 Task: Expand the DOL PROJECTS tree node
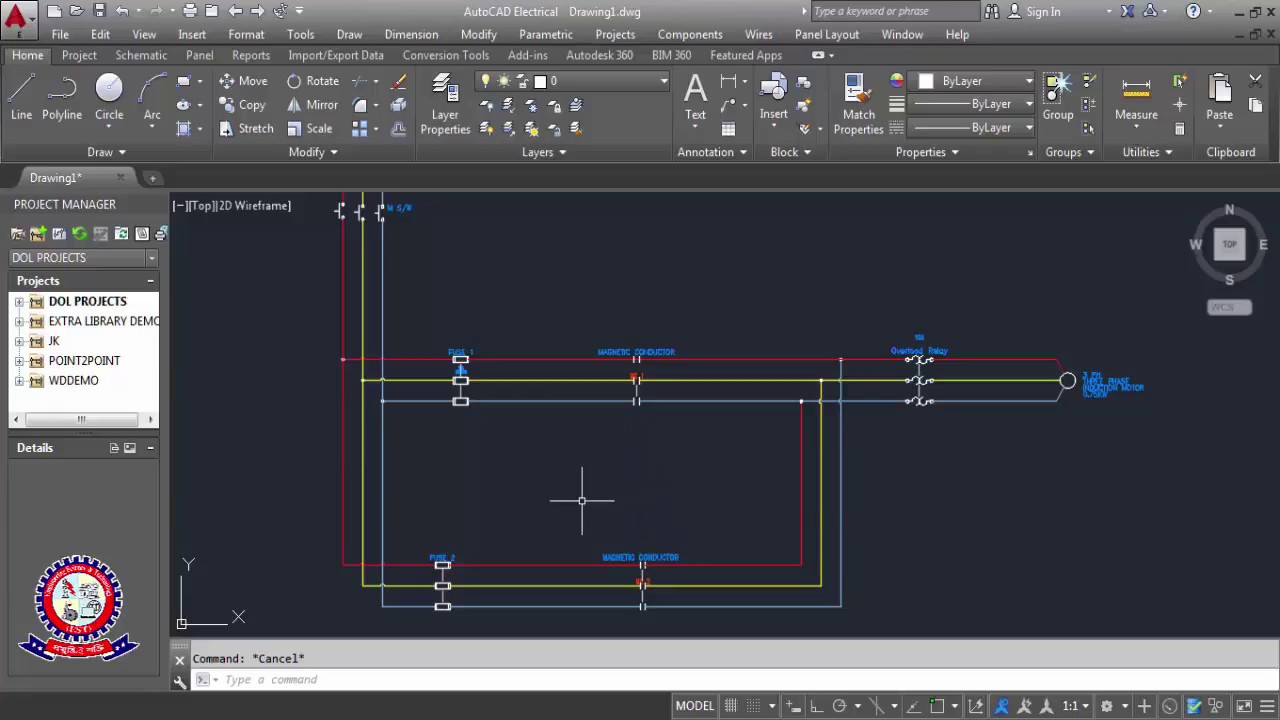[x=19, y=301]
